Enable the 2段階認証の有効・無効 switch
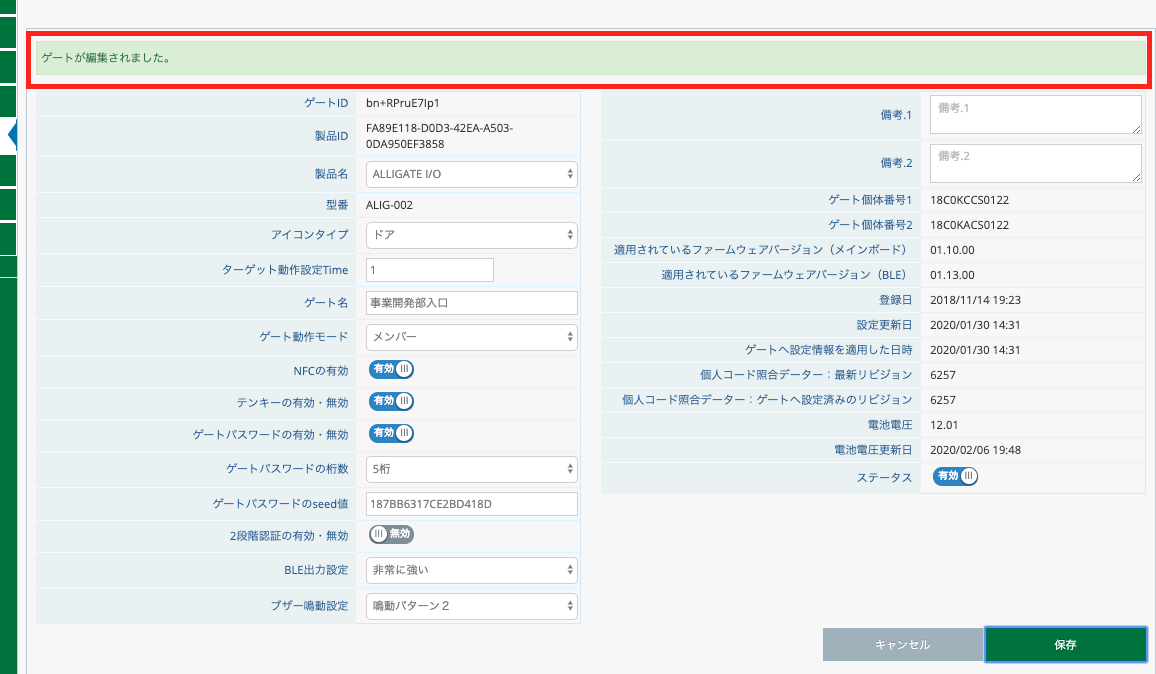The width and height of the screenshot is (1156, 674). coord(391,534)
